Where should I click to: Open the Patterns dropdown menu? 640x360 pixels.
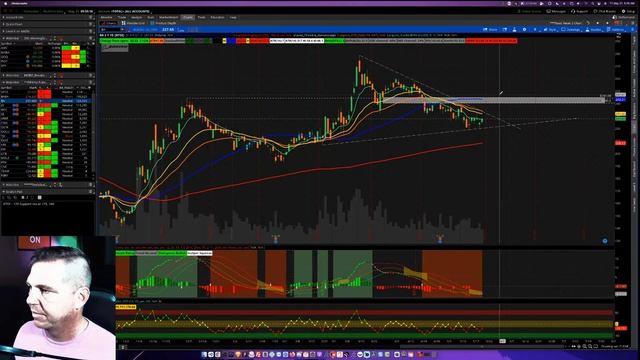tap(616, 30)
